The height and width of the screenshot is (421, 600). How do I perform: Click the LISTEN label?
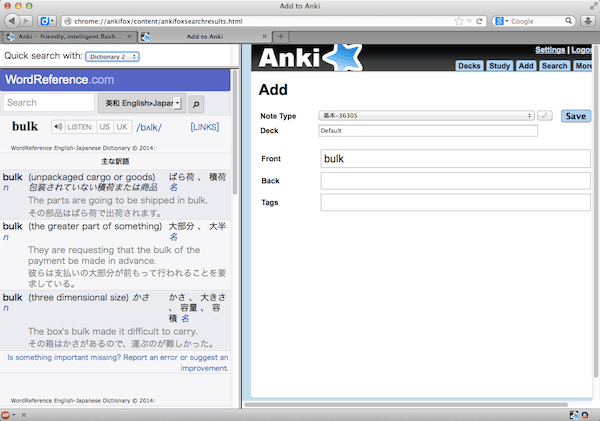tap(80, 127)
